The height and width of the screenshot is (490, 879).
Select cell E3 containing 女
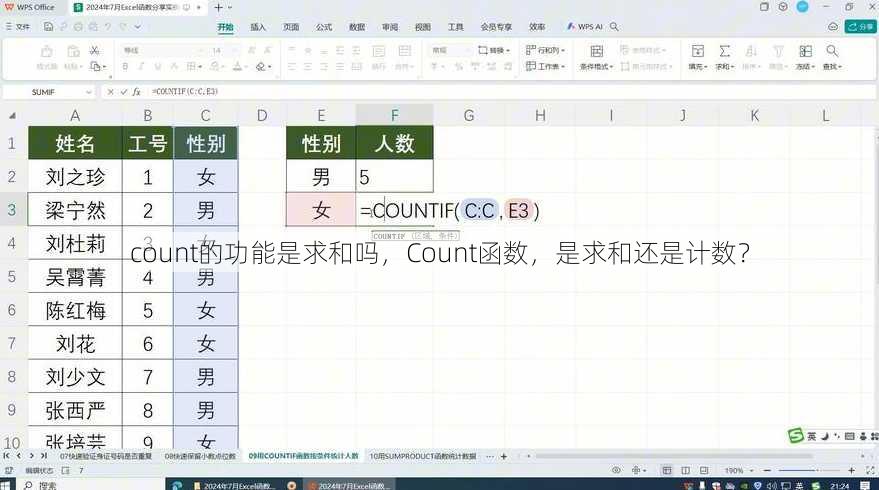321,210
